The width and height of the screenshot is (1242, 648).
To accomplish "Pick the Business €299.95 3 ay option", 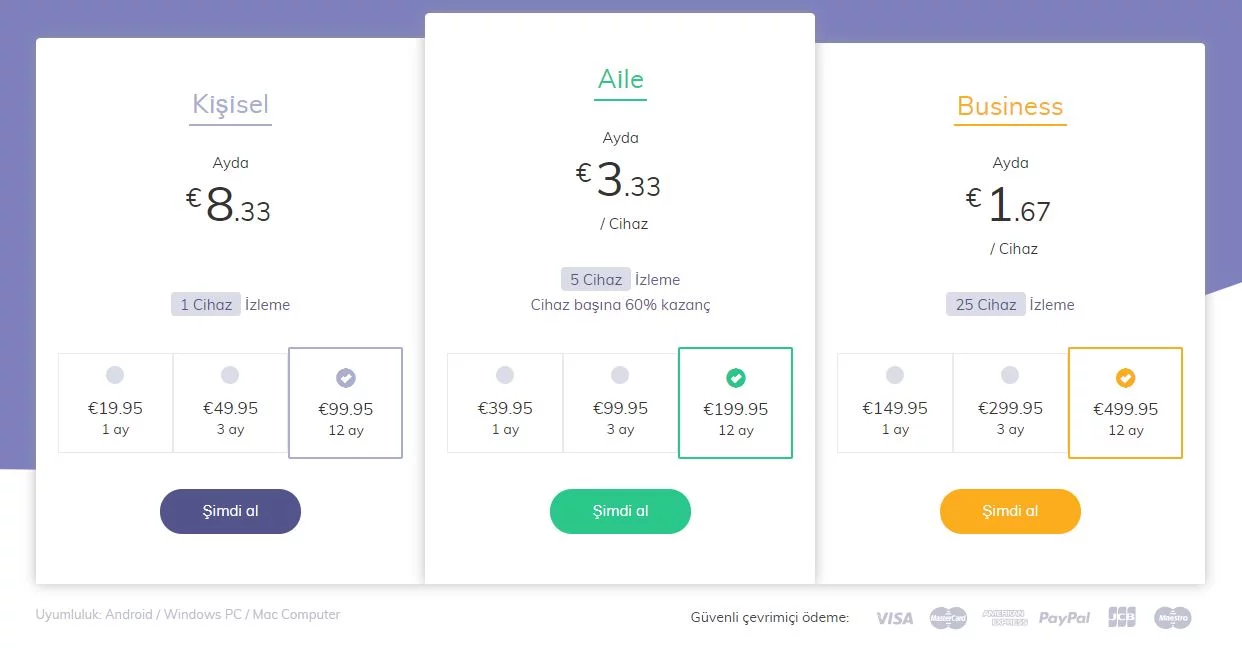I will pyautogui.click(x=1010, y=403).
